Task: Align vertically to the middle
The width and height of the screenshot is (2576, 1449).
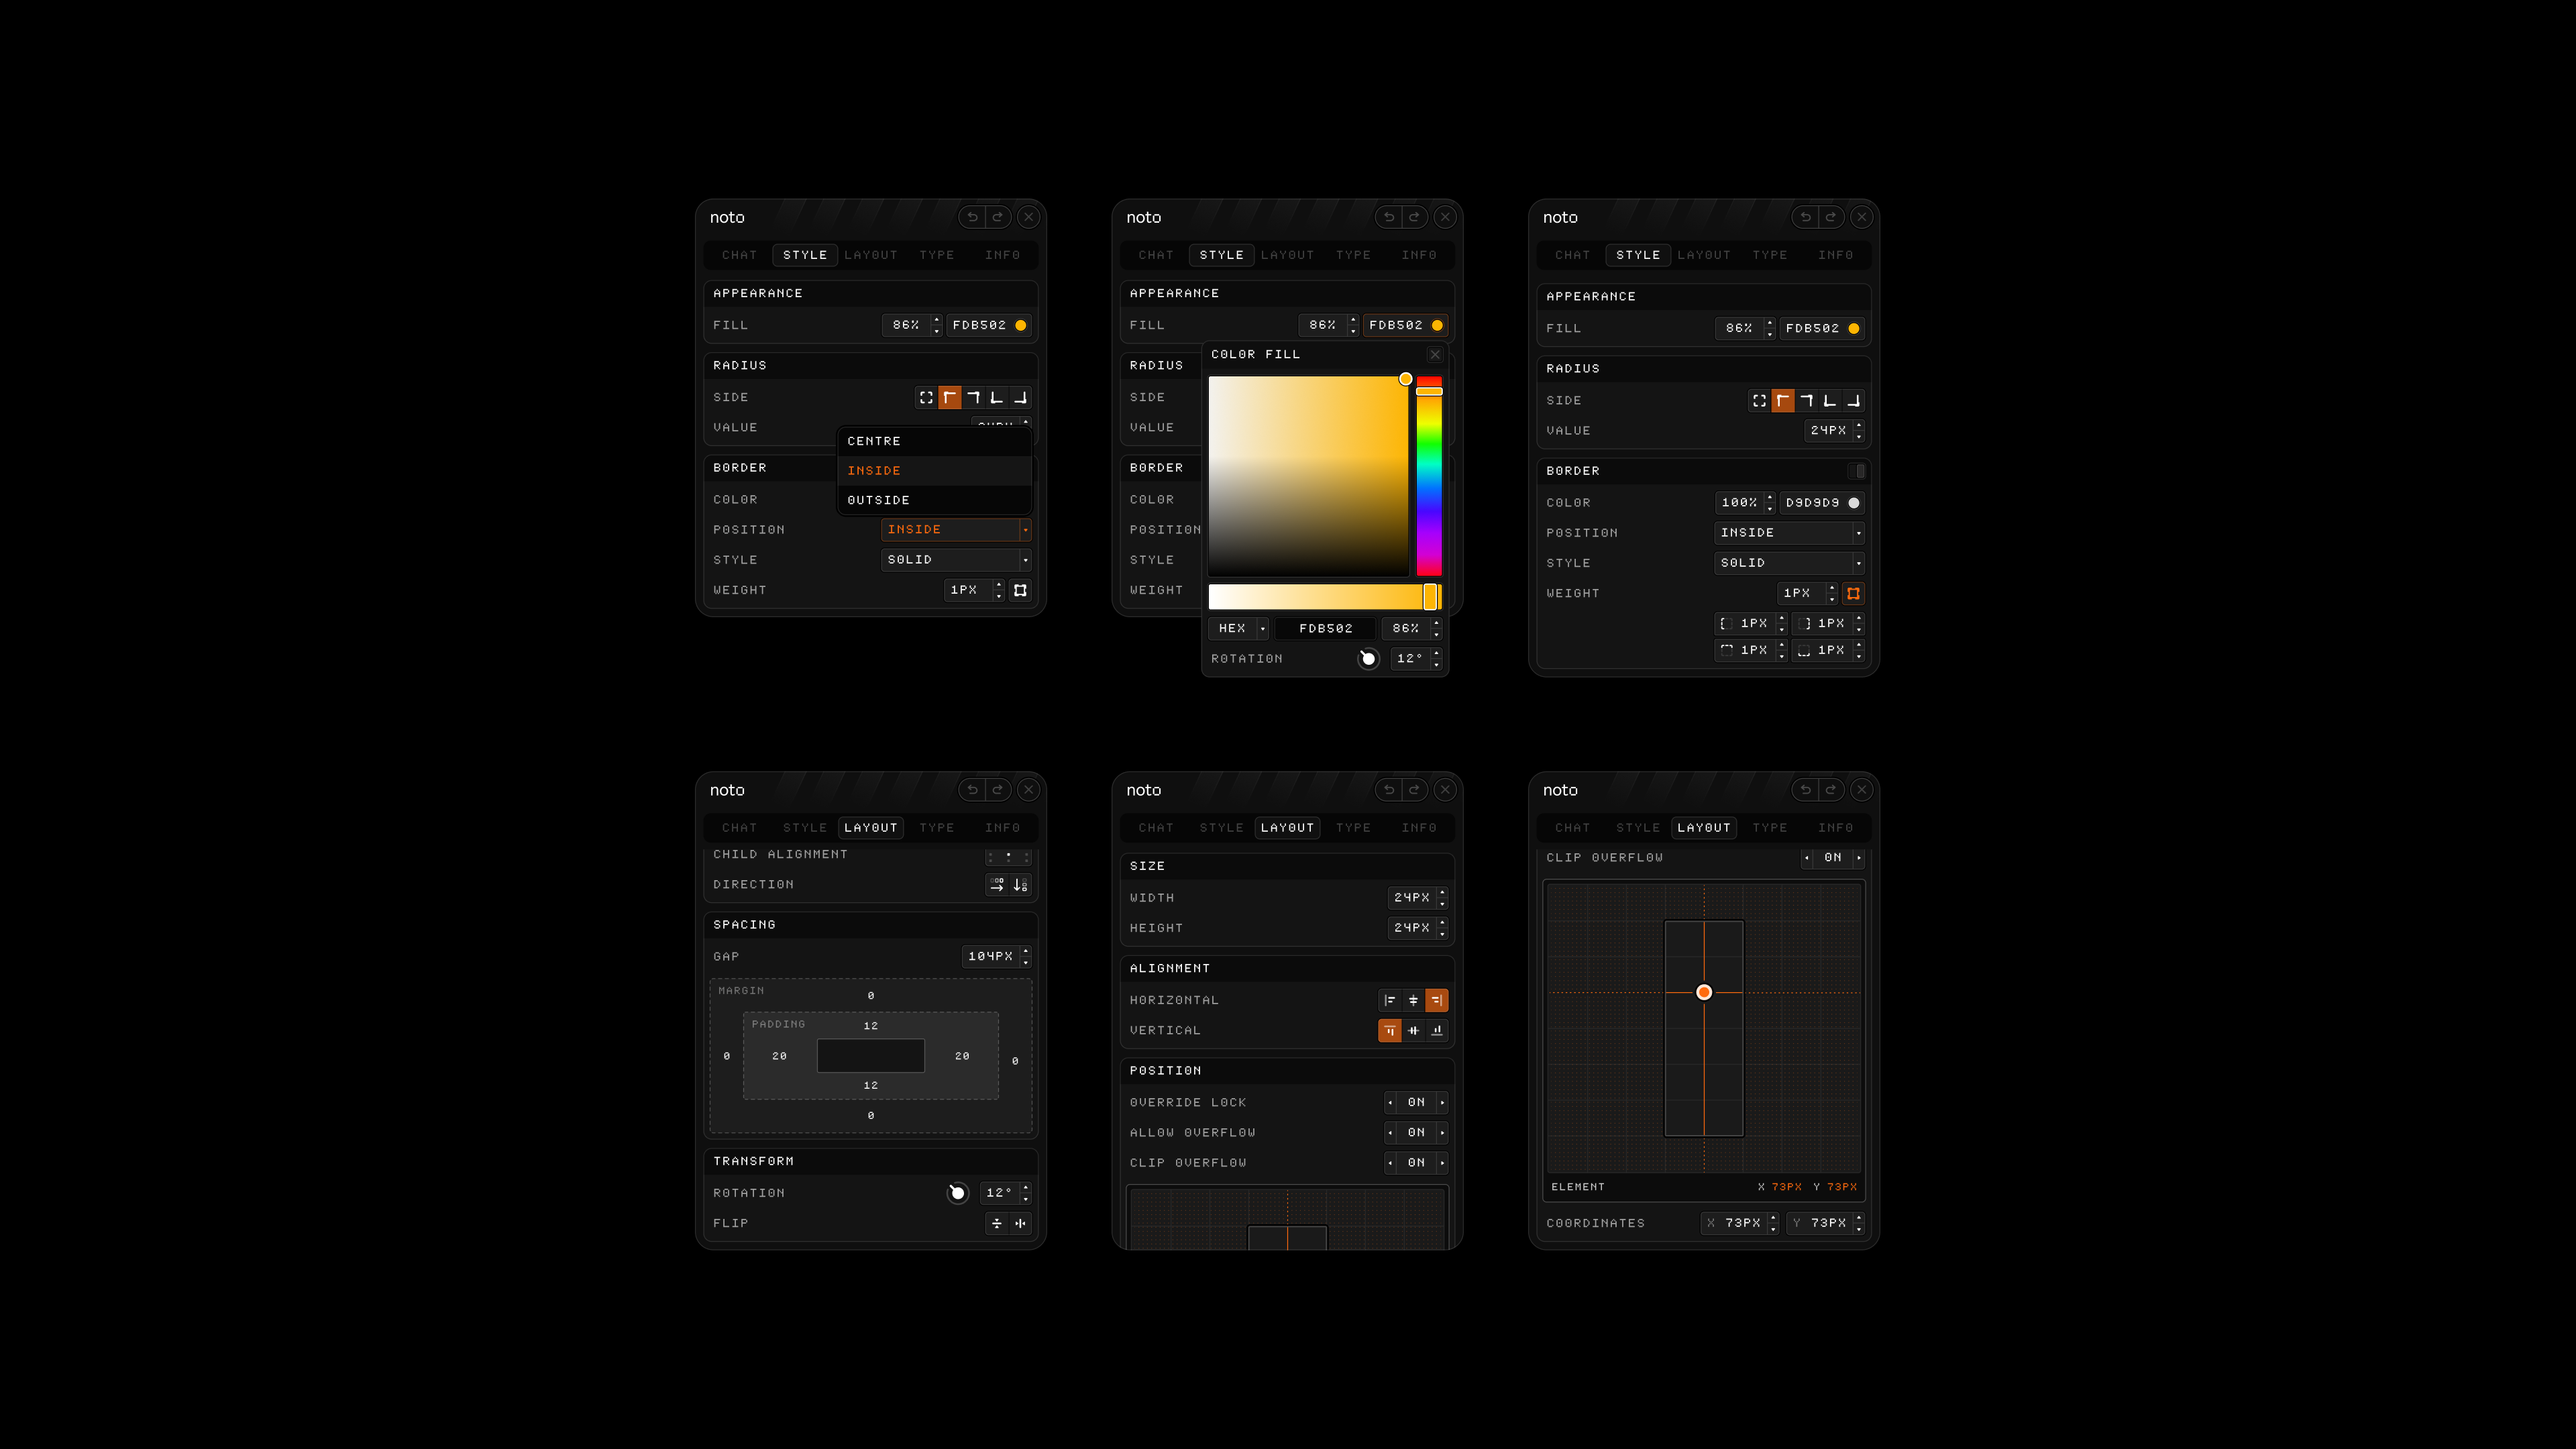Action: pos(1413,1030)
